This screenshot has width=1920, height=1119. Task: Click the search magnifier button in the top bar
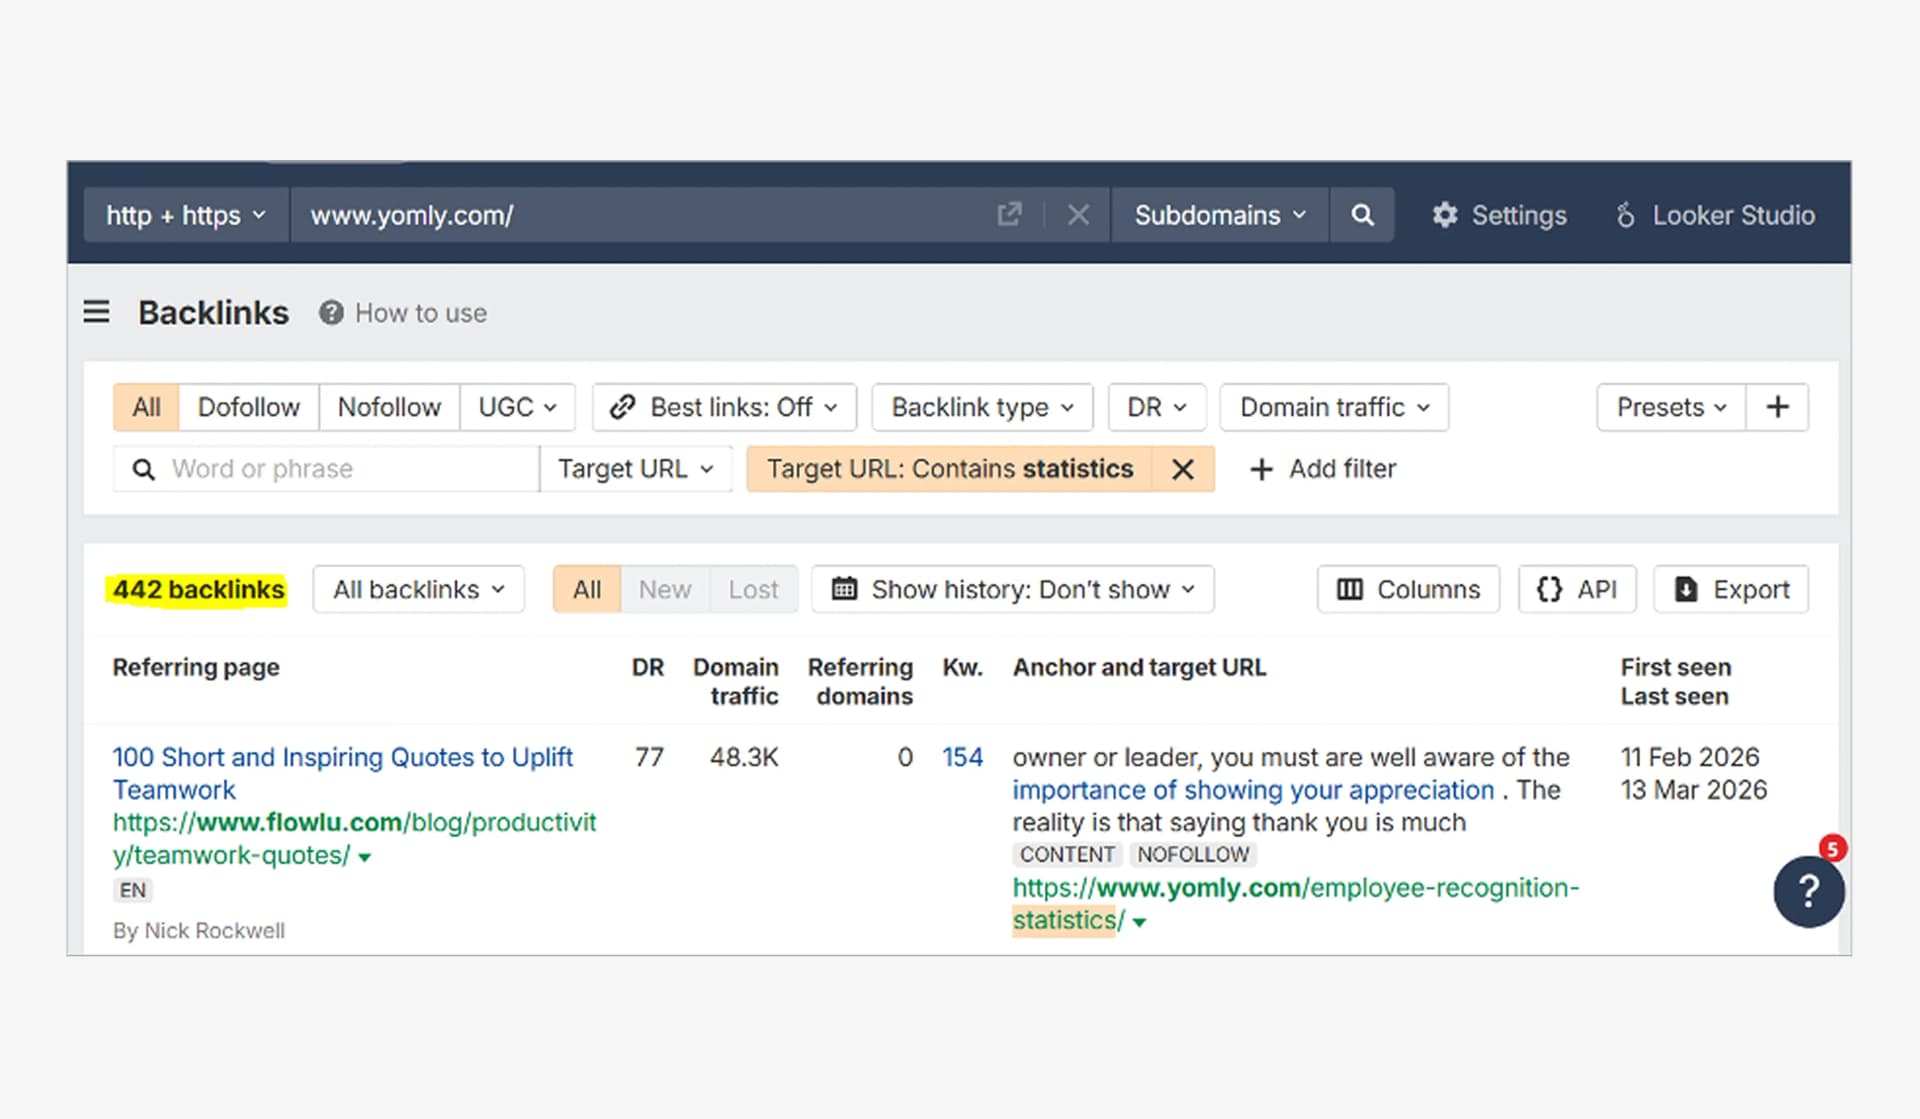pyautogui.click(x=1362, y=215)
